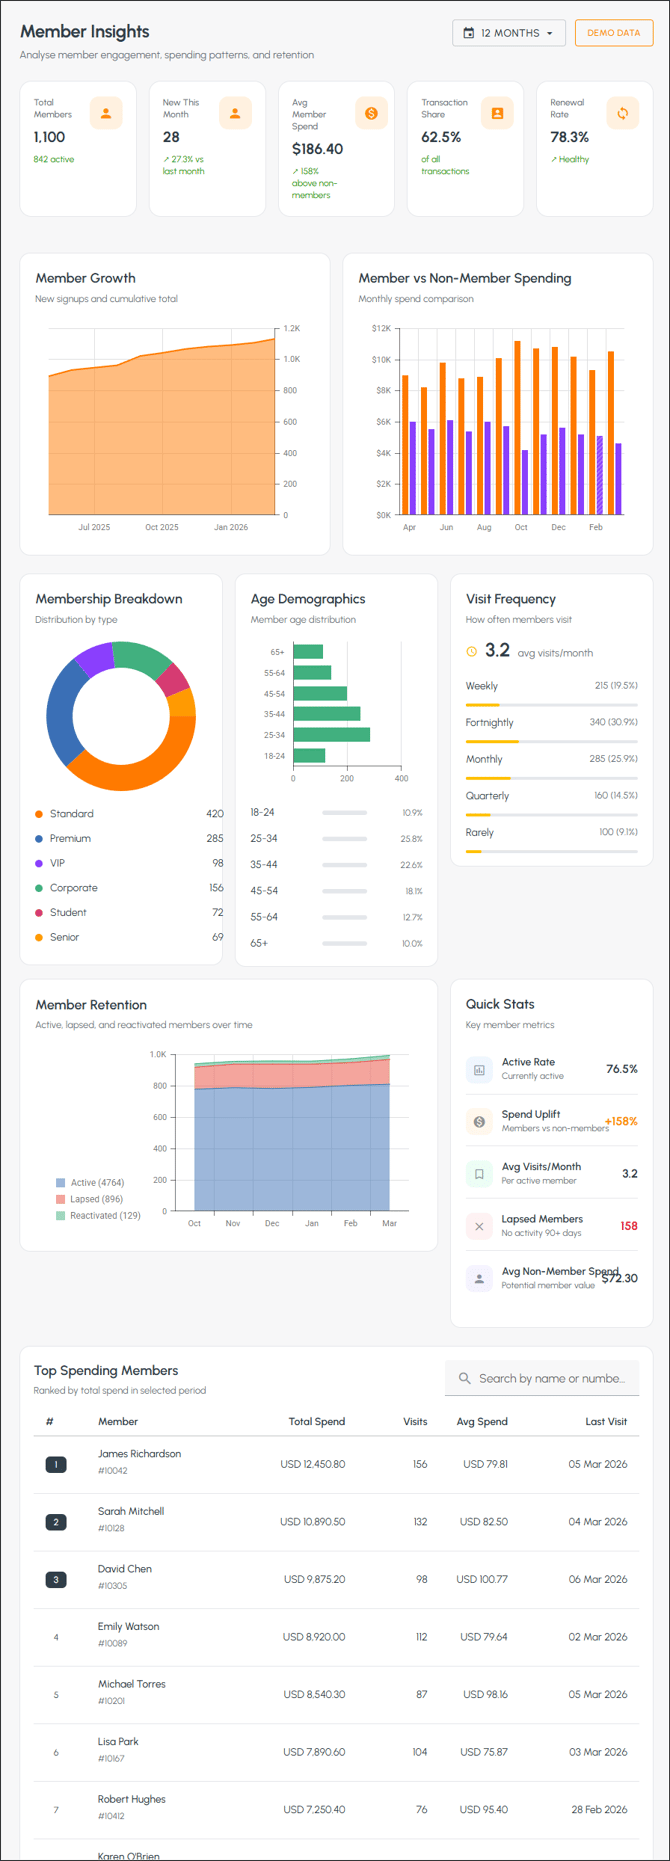Screen dimensions: 670x1861
Task: Toggle the Reactivated (129) legend entry
Action: [x=98, y=1215]
